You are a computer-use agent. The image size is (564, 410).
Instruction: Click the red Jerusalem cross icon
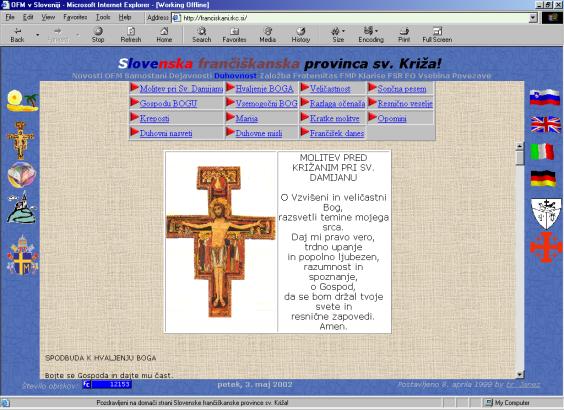(x=546, y=247)
